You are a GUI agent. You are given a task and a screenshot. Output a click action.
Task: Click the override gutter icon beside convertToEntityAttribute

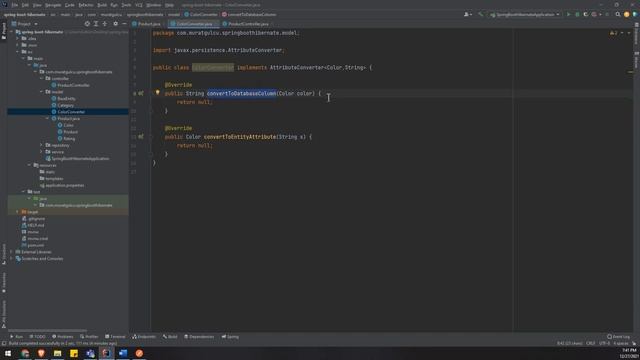click(141, 137)
